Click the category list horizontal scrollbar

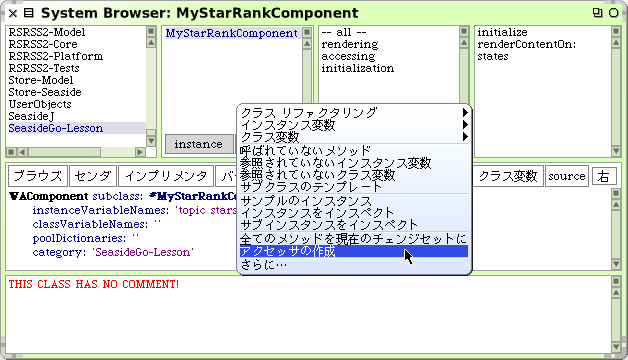click(76, 152)
